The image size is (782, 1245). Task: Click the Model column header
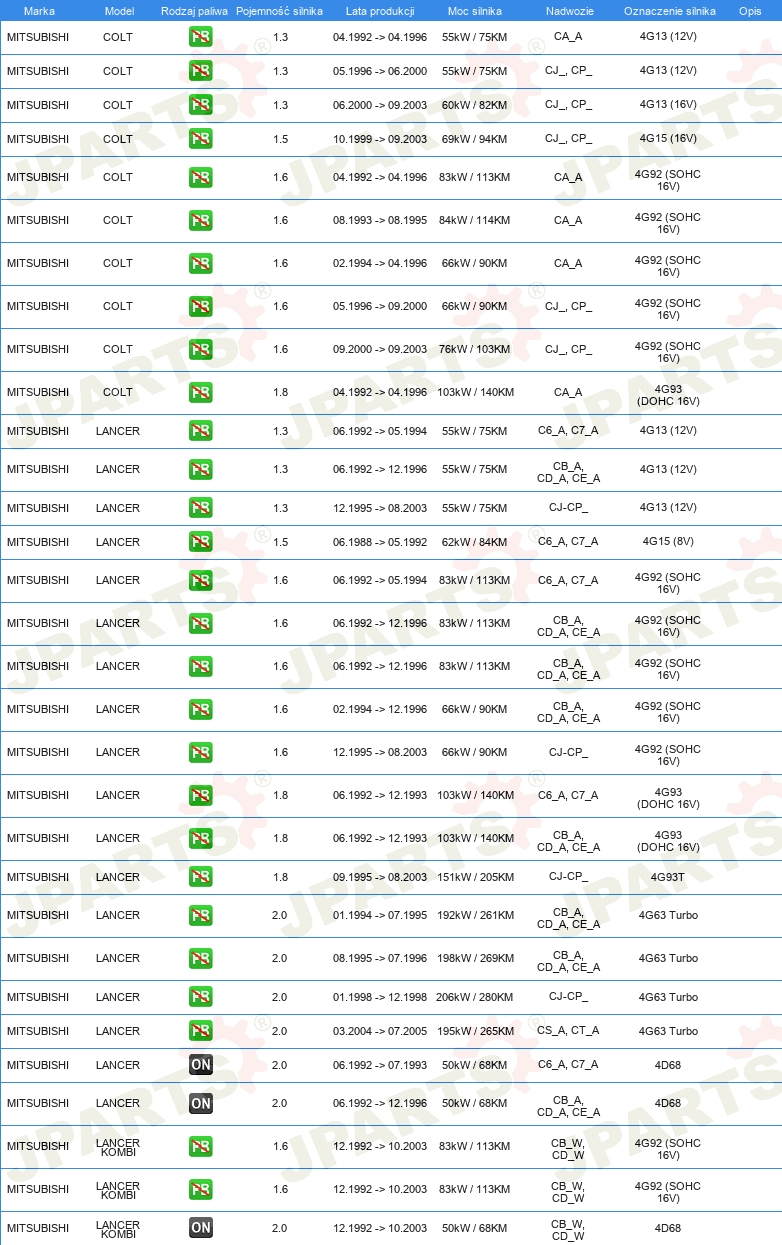120,10
